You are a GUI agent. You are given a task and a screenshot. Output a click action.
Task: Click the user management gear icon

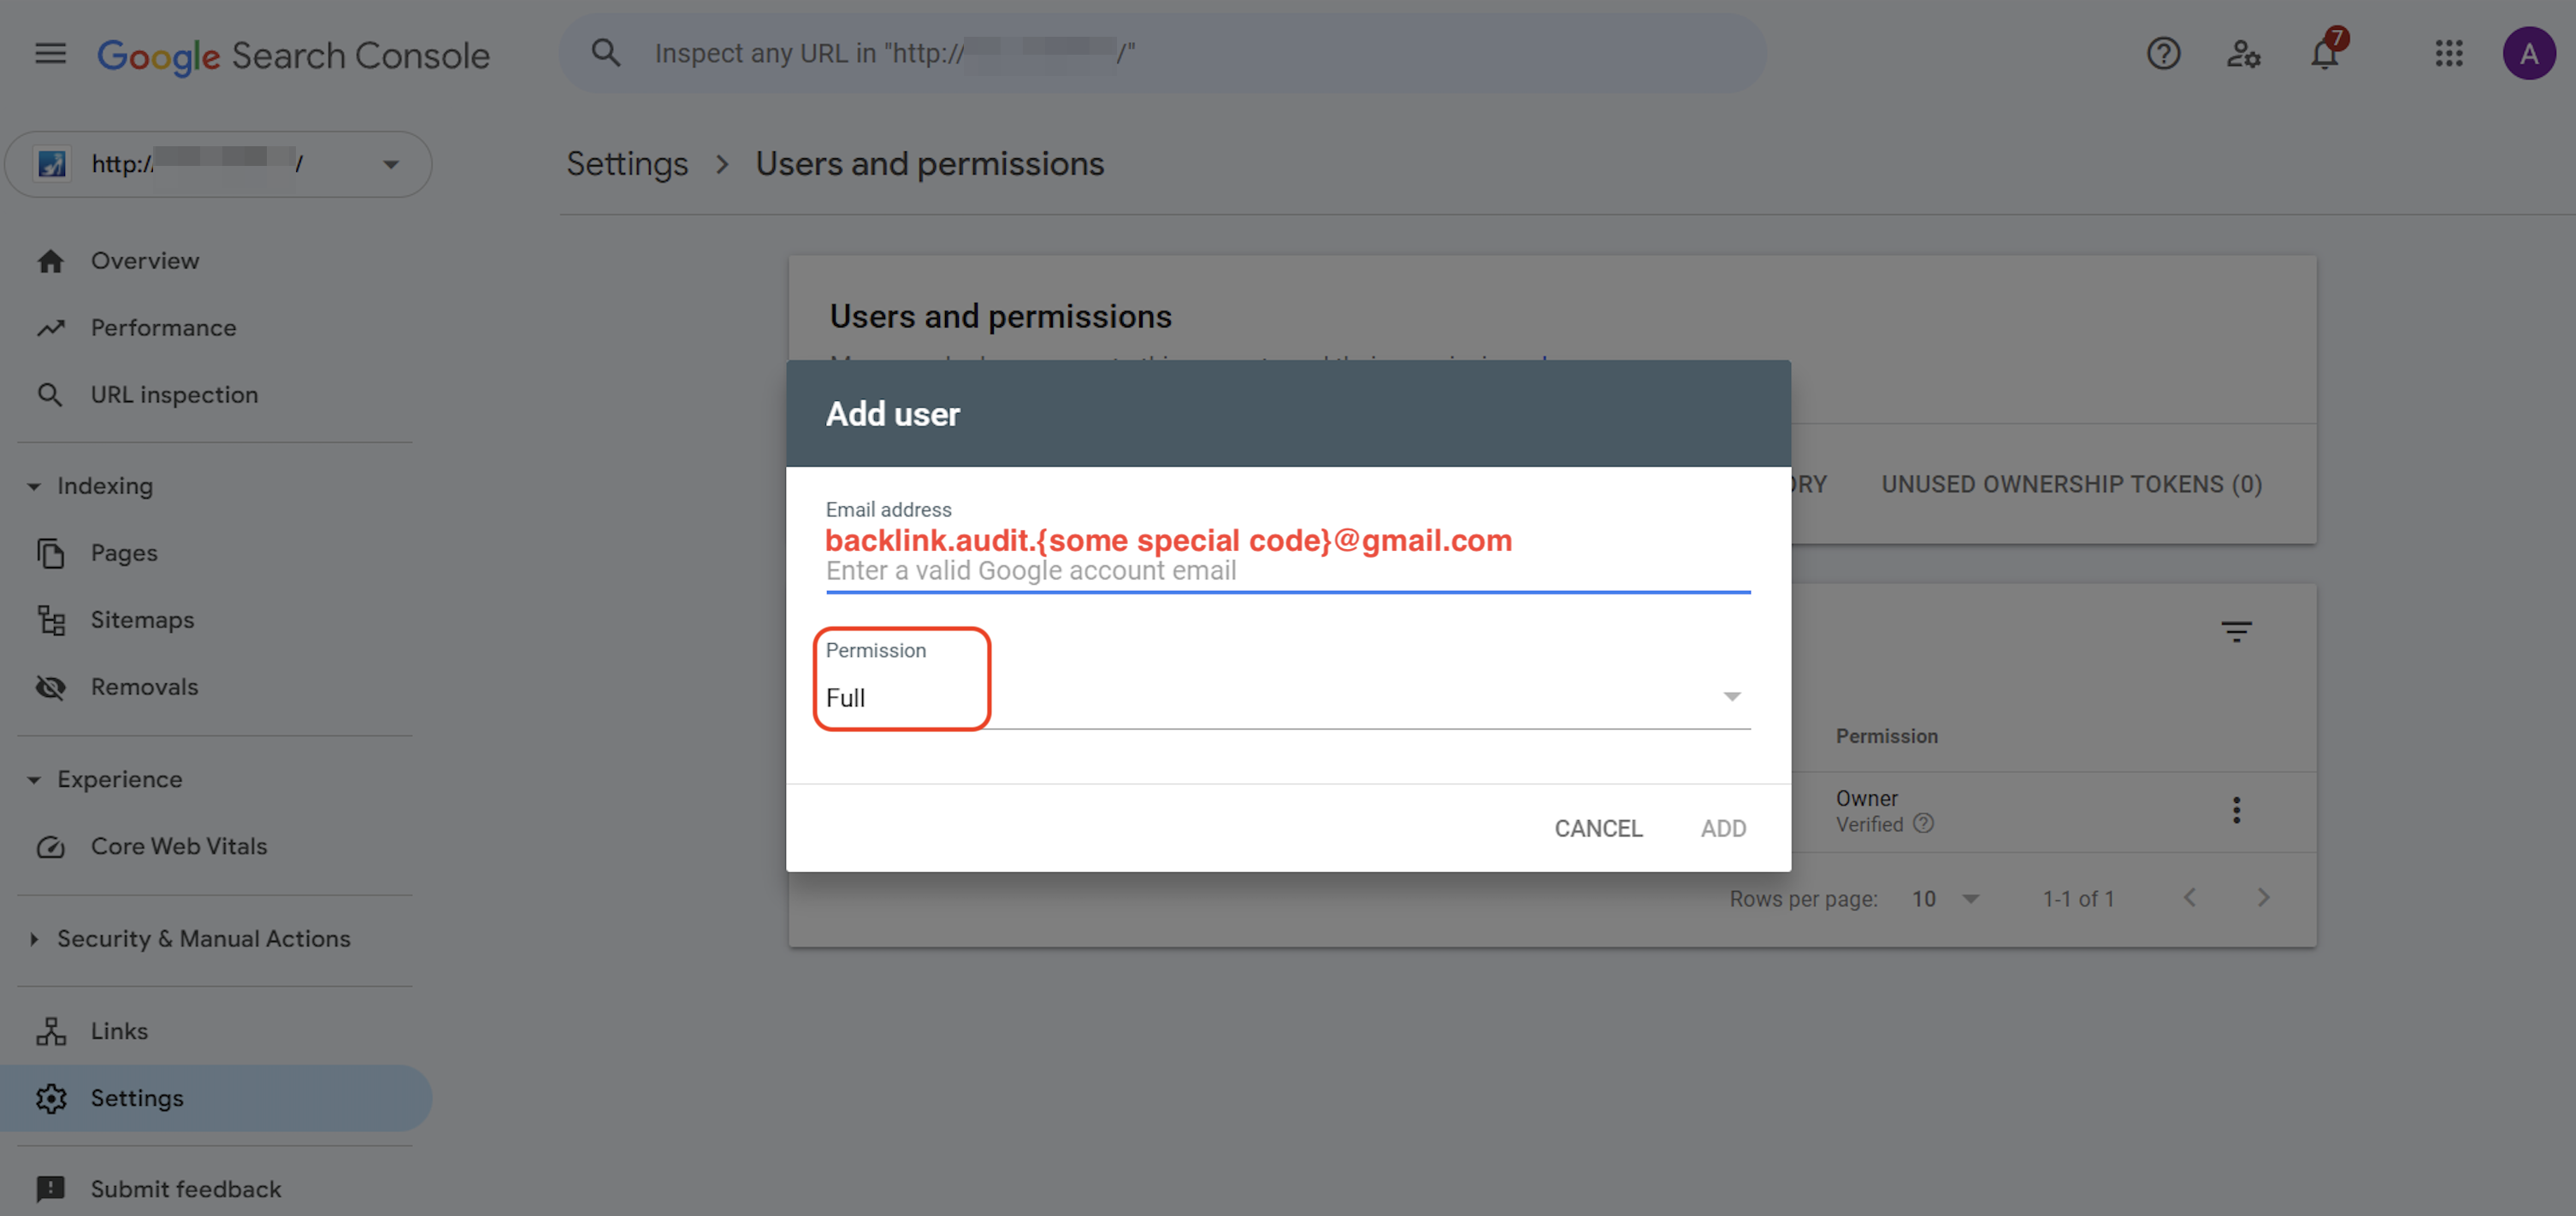2244,56
